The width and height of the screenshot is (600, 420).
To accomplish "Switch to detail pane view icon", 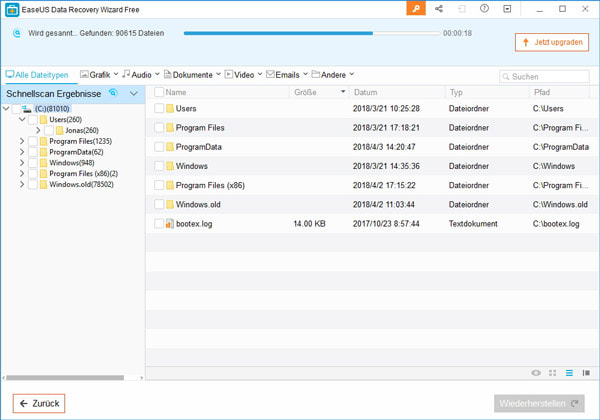I will click(x=586, y=373).
